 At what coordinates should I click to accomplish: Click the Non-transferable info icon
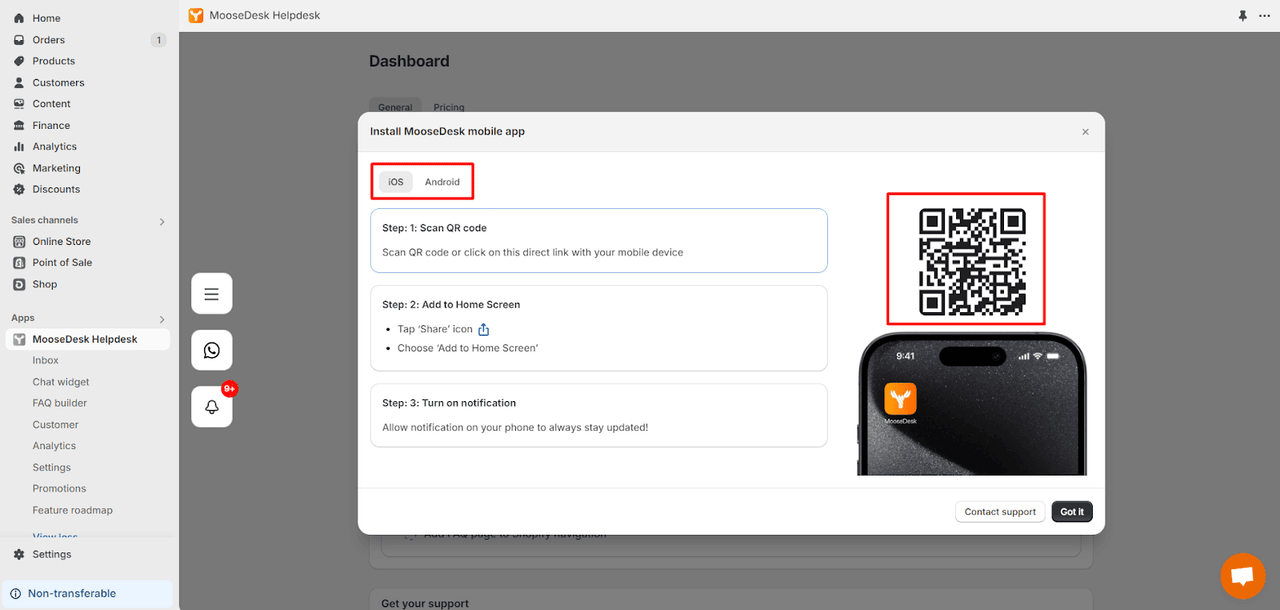[16, 594]
